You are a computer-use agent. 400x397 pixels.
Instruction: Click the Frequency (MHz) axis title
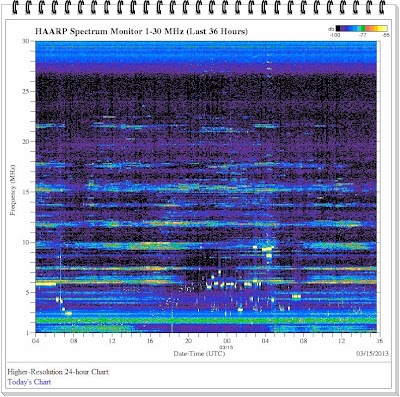[x=13, y=189]
